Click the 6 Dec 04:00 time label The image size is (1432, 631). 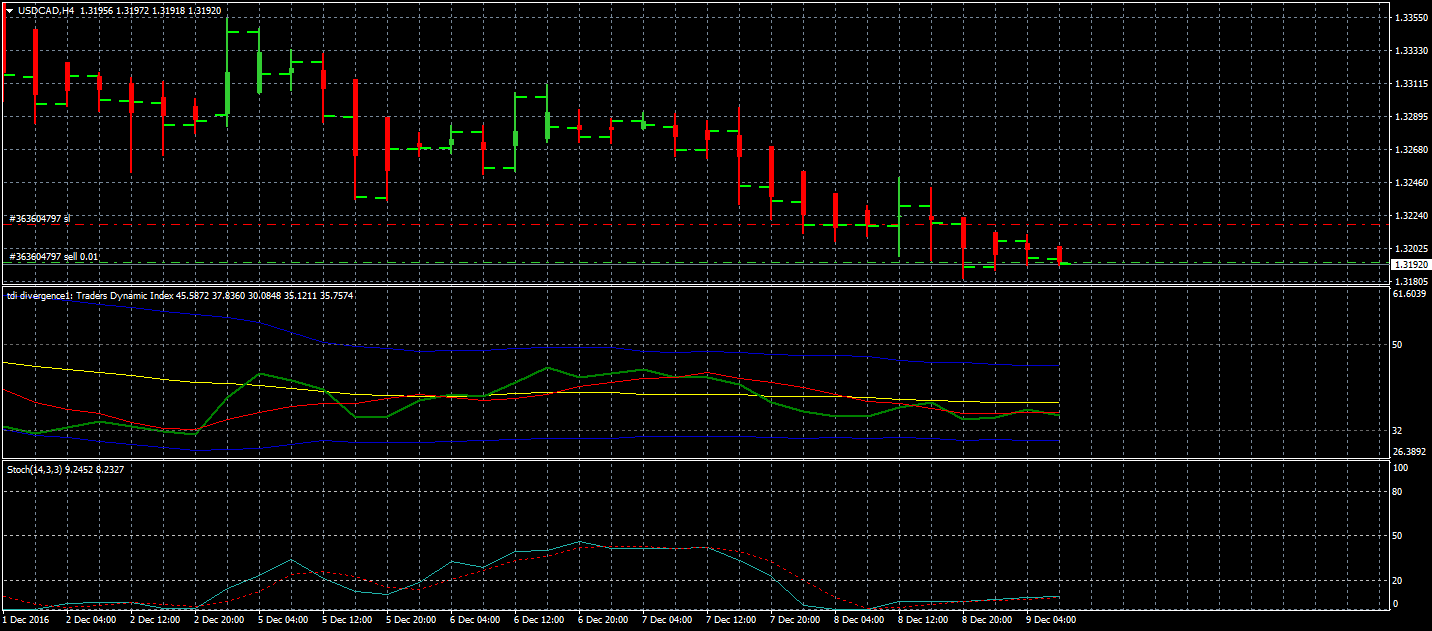click(x=475, y=620)
